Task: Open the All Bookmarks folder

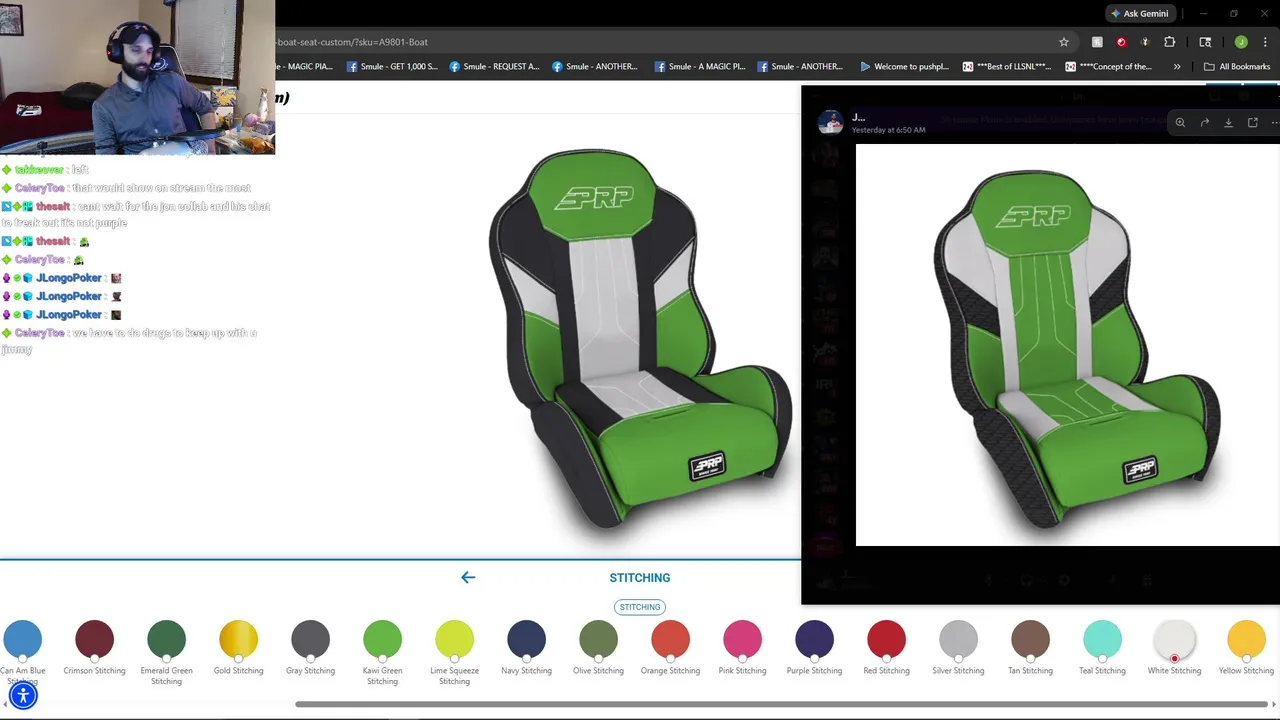Action: pos(1237,67)
